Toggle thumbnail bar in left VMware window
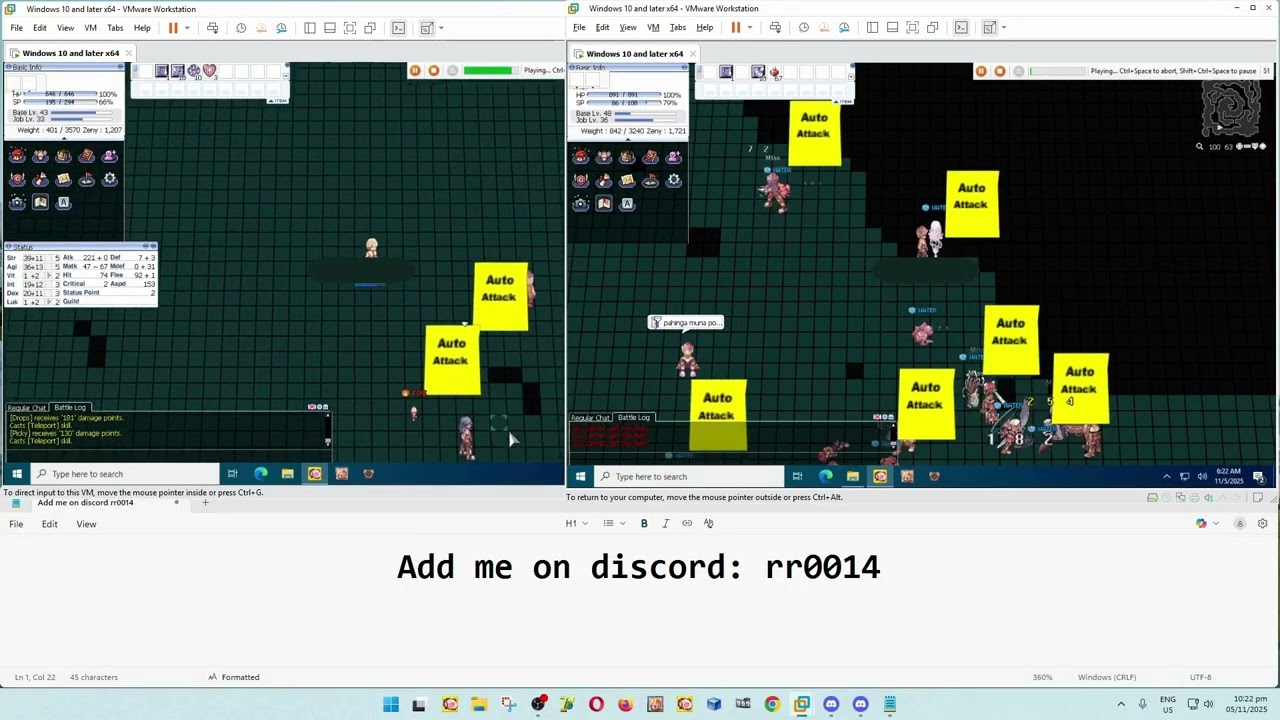The height and width of the screenshot is (720, 1280). (x=330, y=28)
